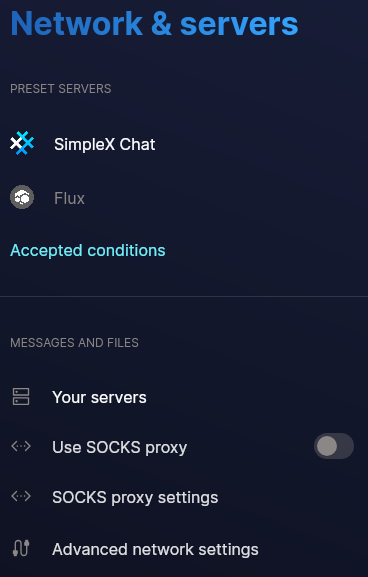Click the cable icon for Advanced network settings

(21, 548)
